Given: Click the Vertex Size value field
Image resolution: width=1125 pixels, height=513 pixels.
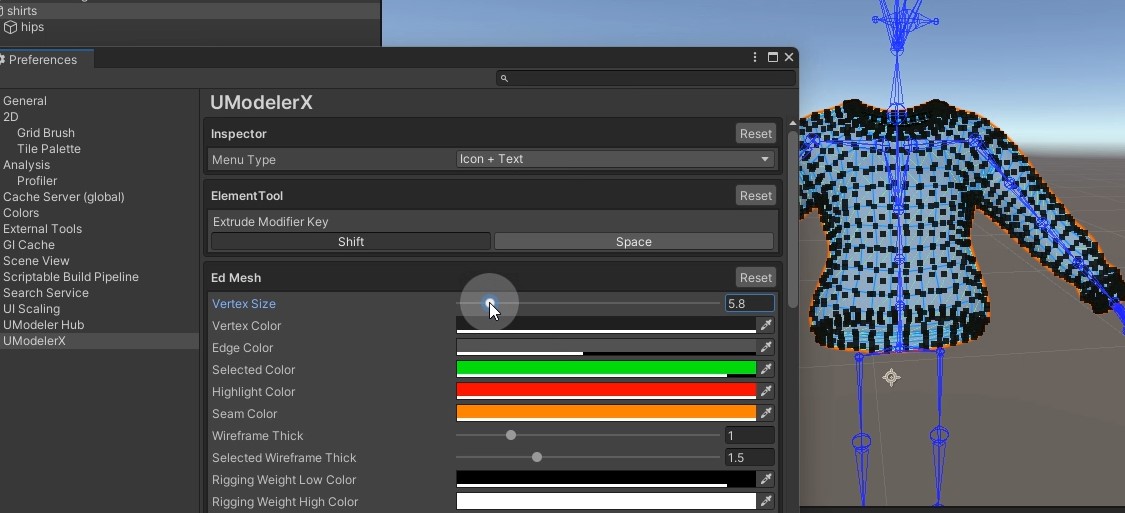Looking at the screenshot, I should (750, 303).
